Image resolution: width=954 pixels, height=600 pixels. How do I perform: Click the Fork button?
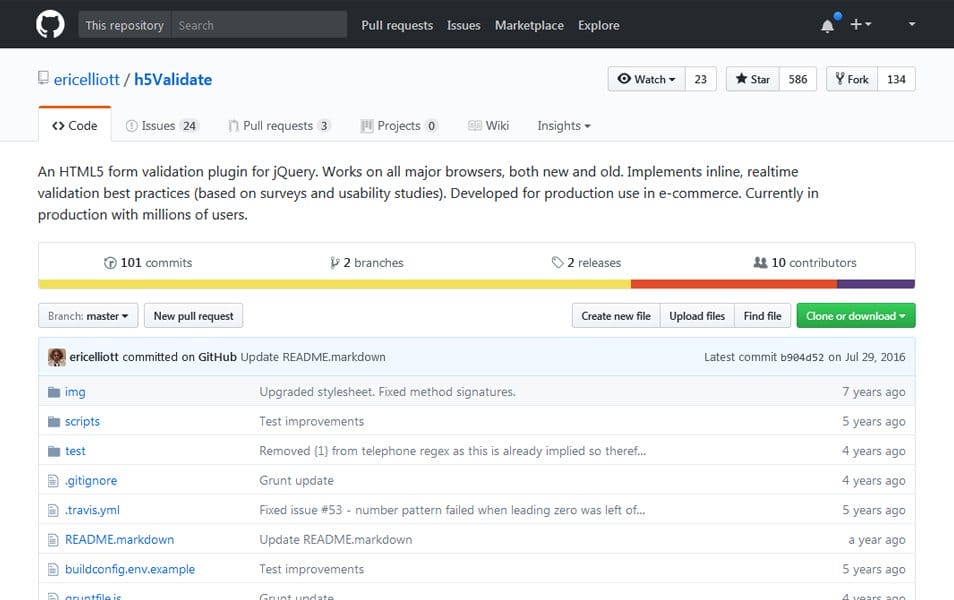pos(851,79)
